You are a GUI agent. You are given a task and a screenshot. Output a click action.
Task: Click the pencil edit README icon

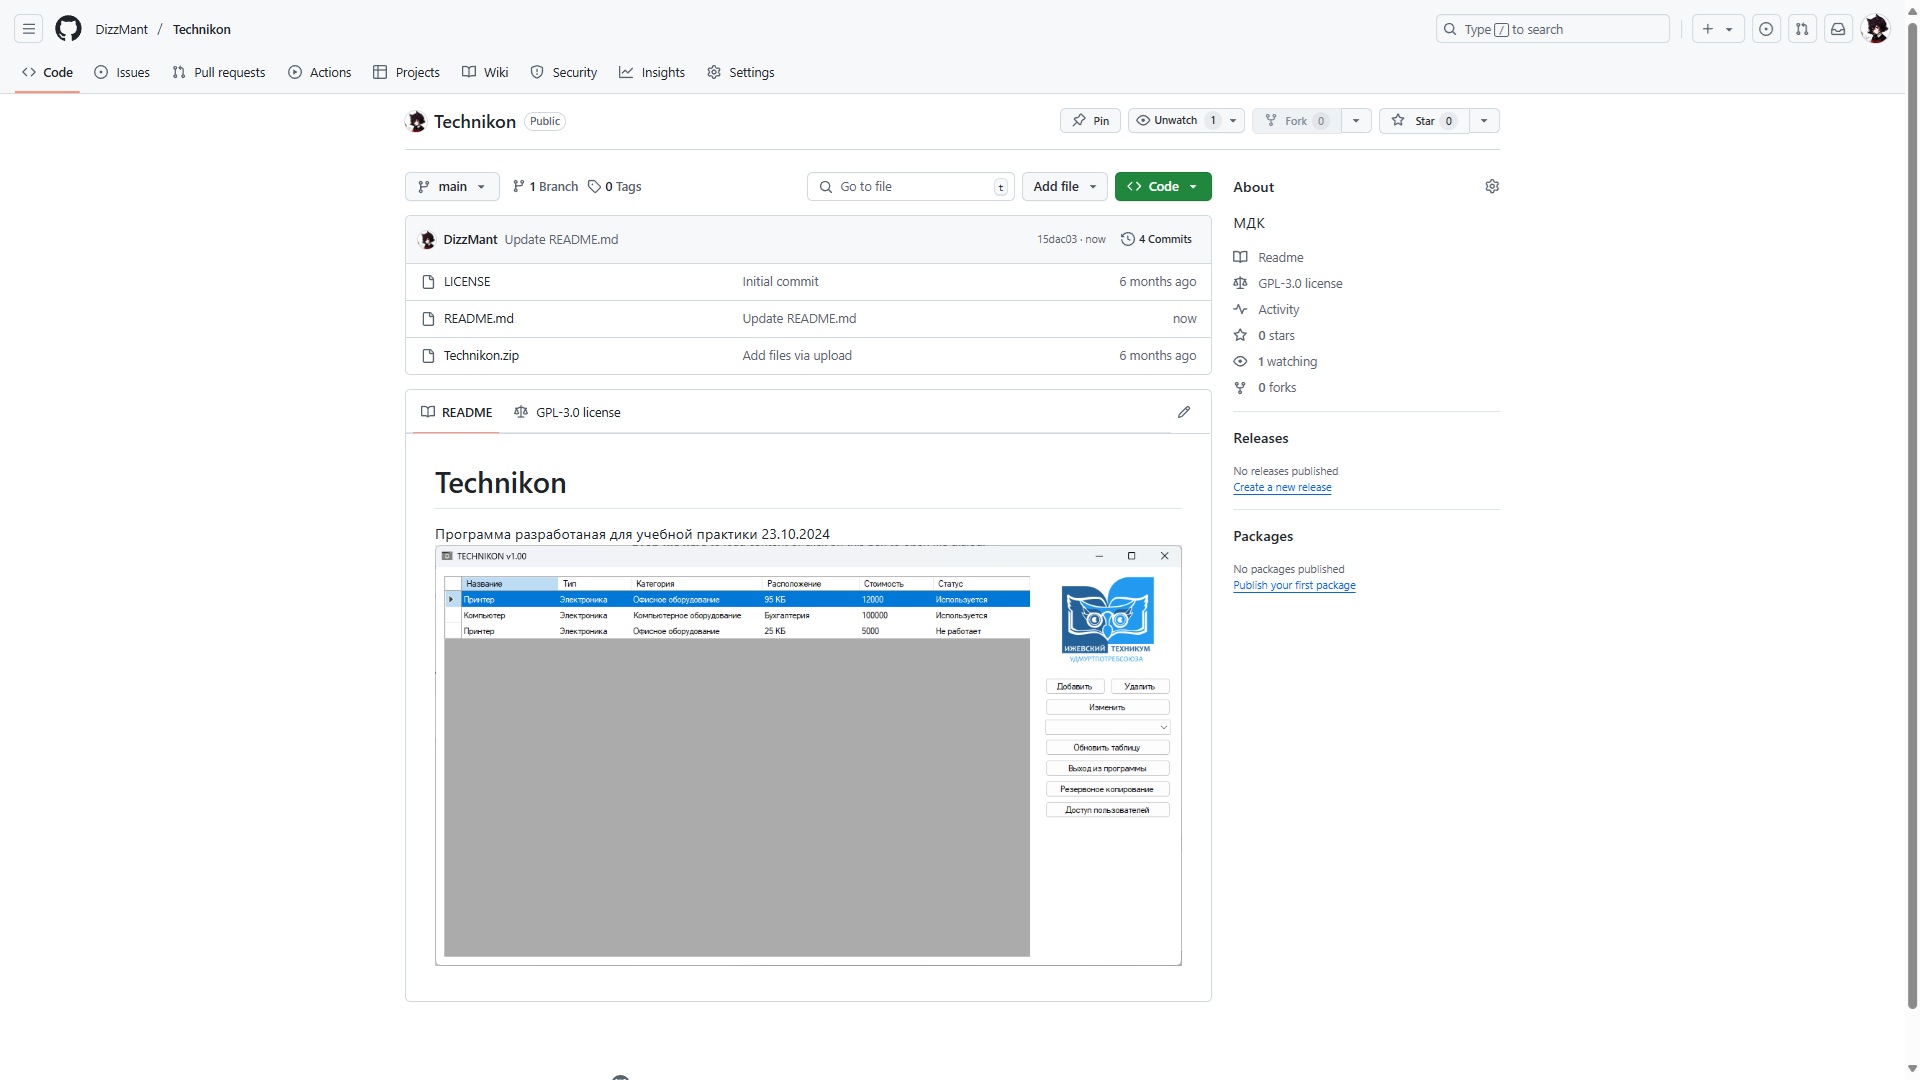coord(1184,412)
